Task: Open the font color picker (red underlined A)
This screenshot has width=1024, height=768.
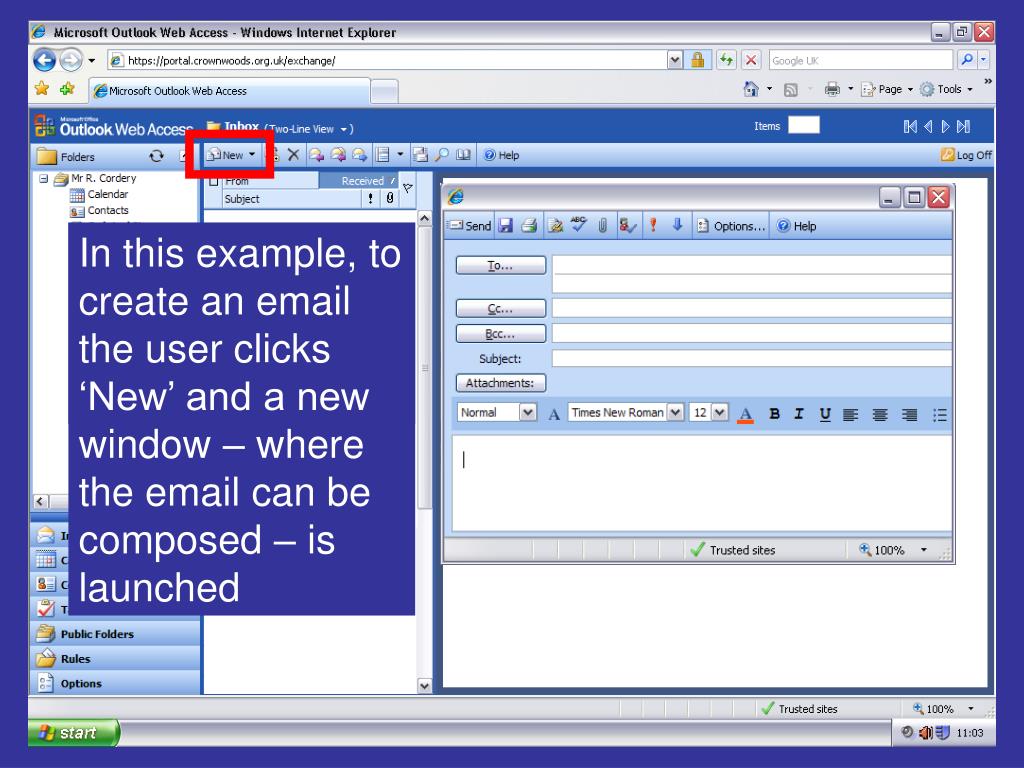Action: click(745, 414)
